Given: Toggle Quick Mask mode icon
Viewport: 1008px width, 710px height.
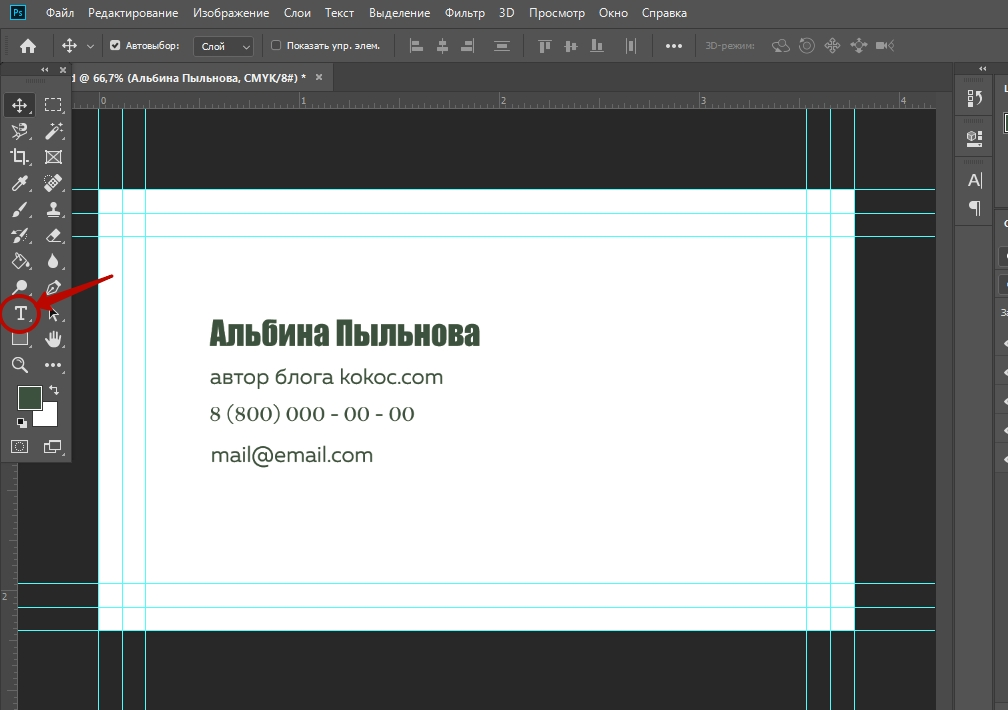Looking at the screenshot, I should (20, 446).
